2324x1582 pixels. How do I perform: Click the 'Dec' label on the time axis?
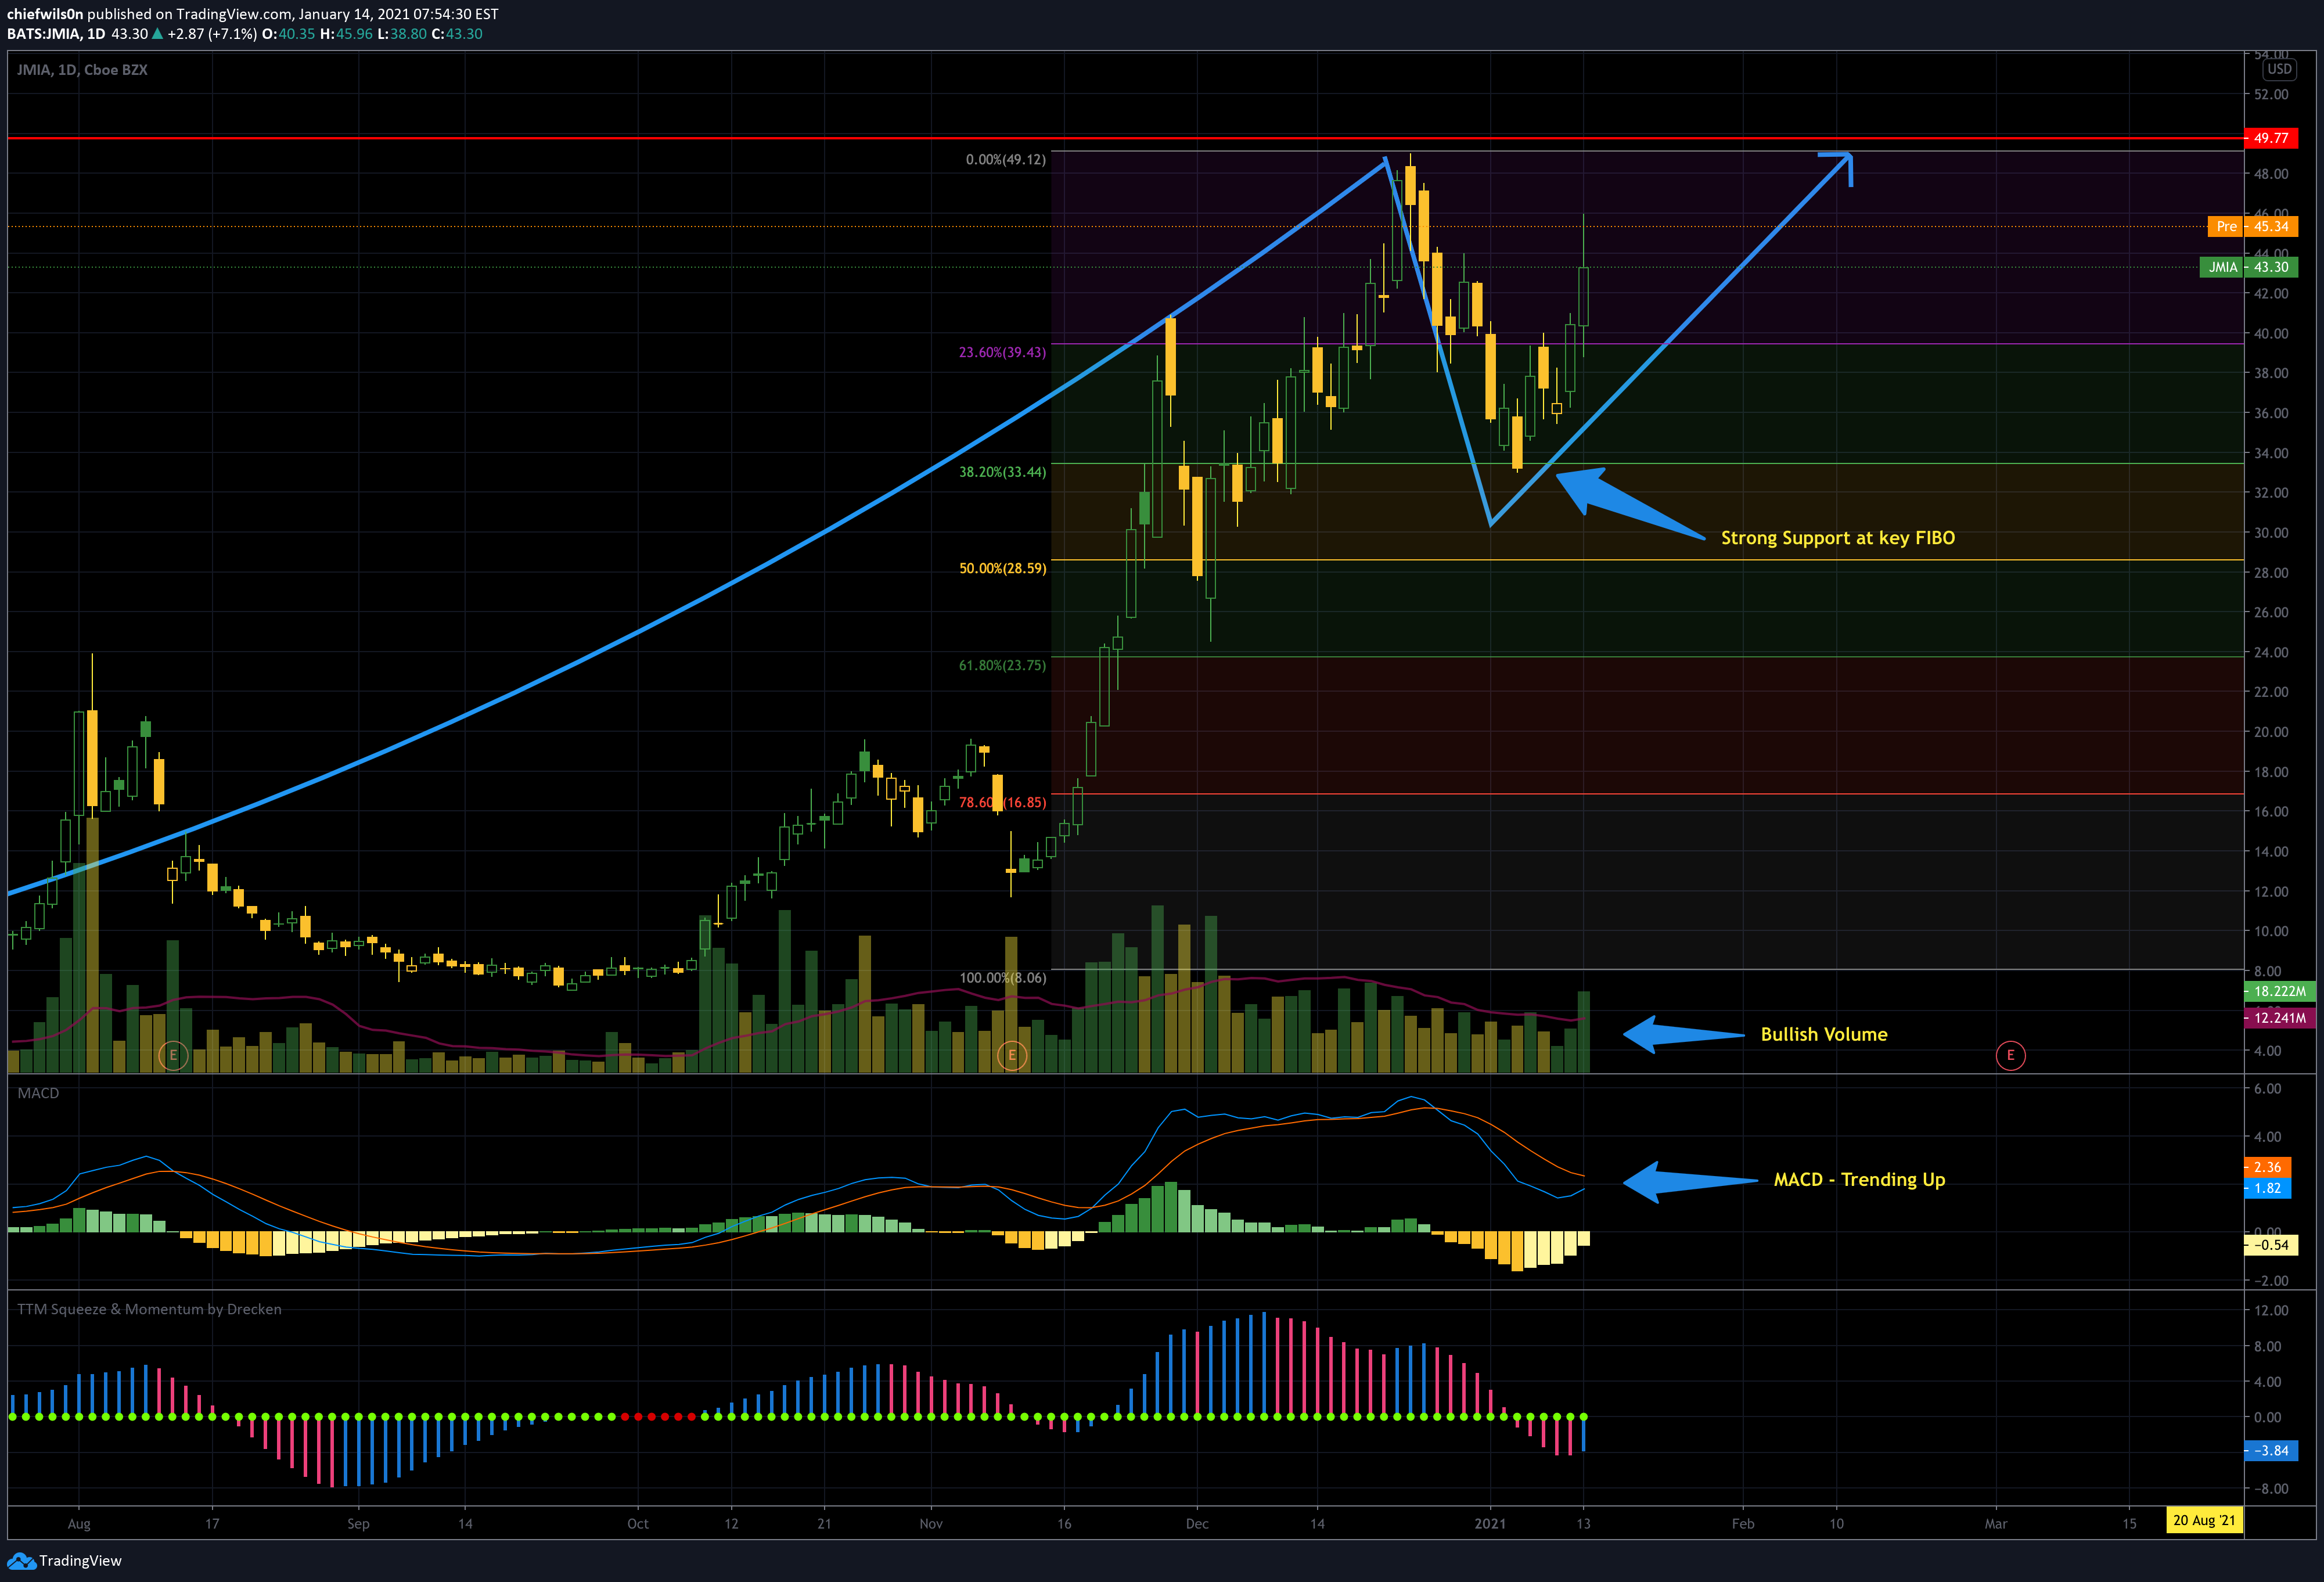pos(1197,1524)
